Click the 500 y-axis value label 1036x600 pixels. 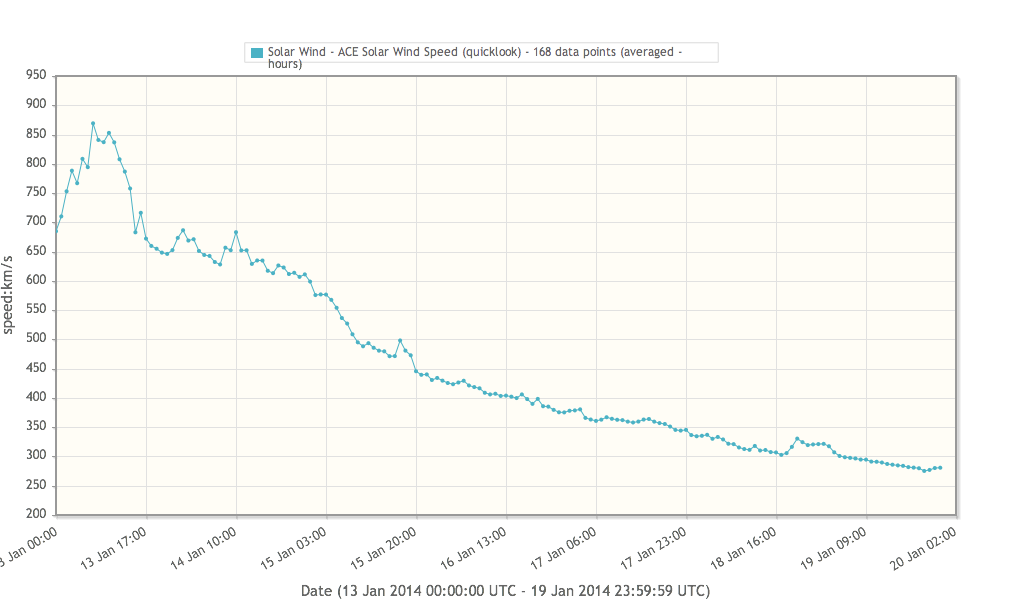click(x=36, y=339)
